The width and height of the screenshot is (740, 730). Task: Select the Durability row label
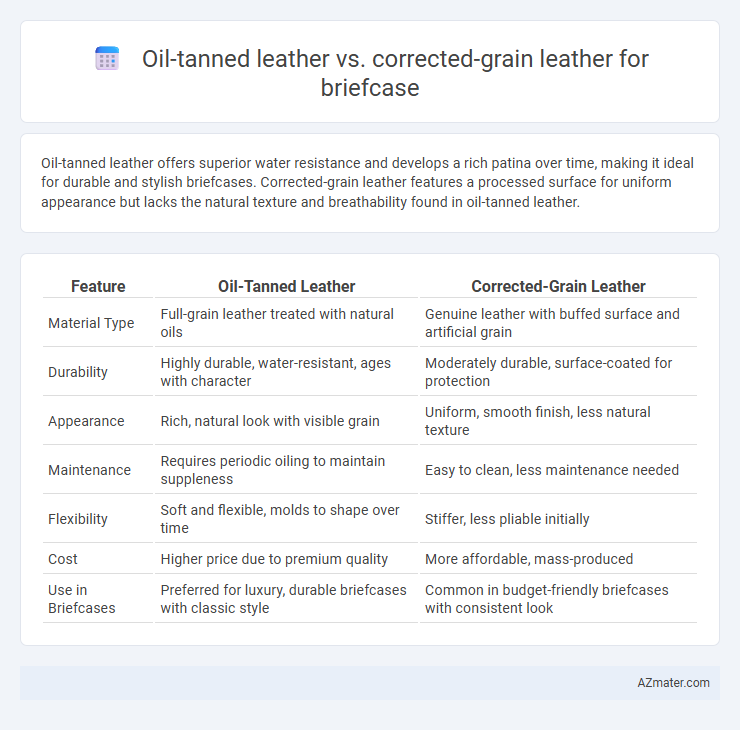coord(78,372)
